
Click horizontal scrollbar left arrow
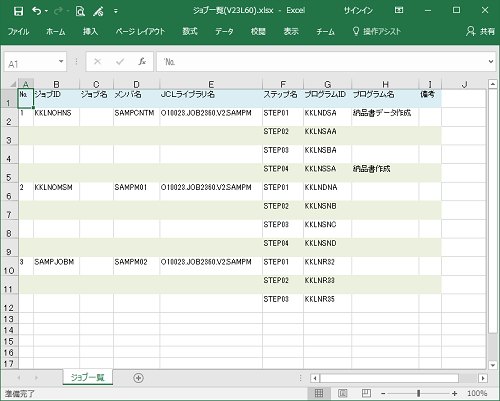click(315, 378)
